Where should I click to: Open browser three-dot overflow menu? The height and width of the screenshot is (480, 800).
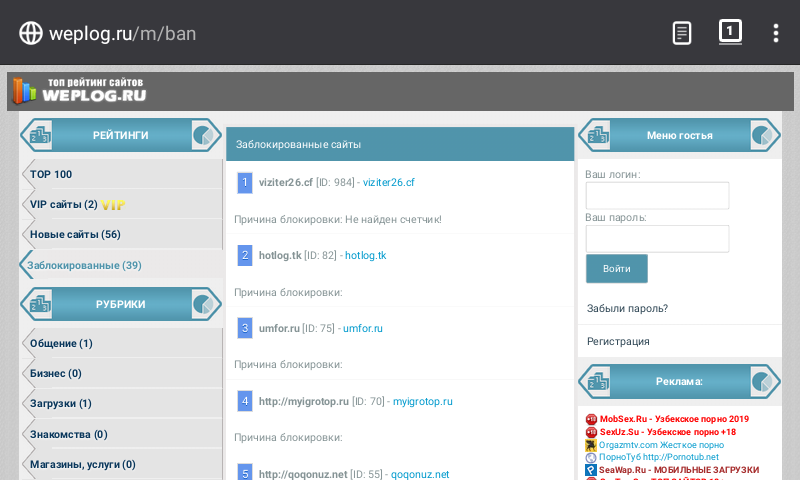[775, 33]
